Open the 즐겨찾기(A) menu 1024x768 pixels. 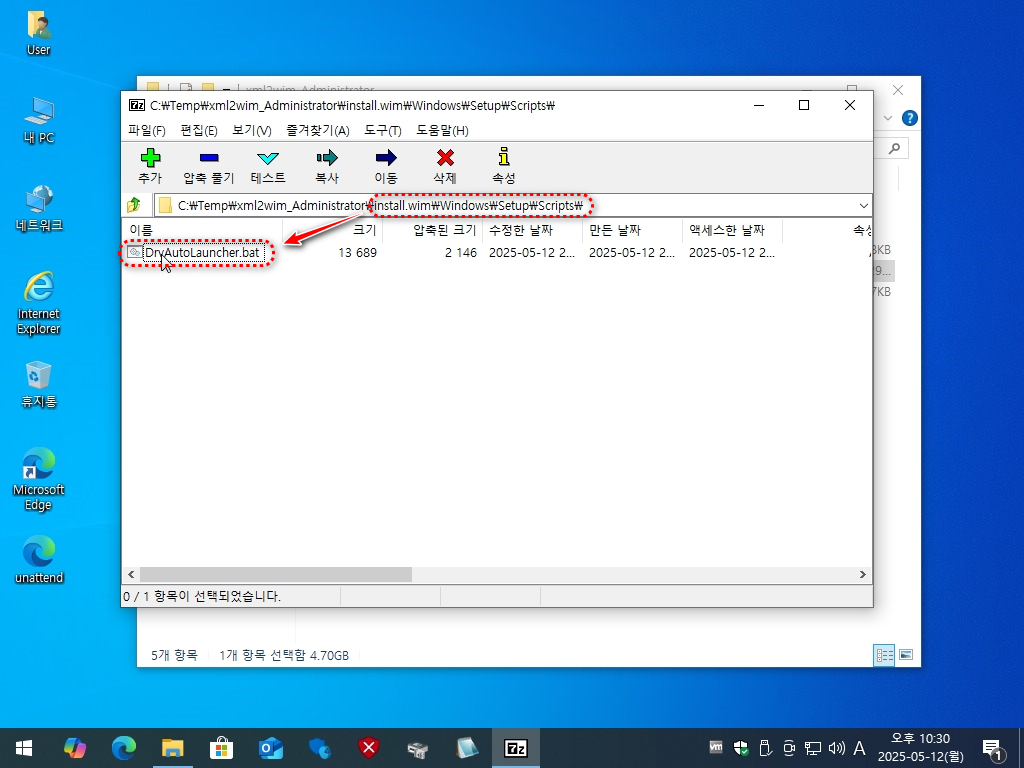coord(317,131)
